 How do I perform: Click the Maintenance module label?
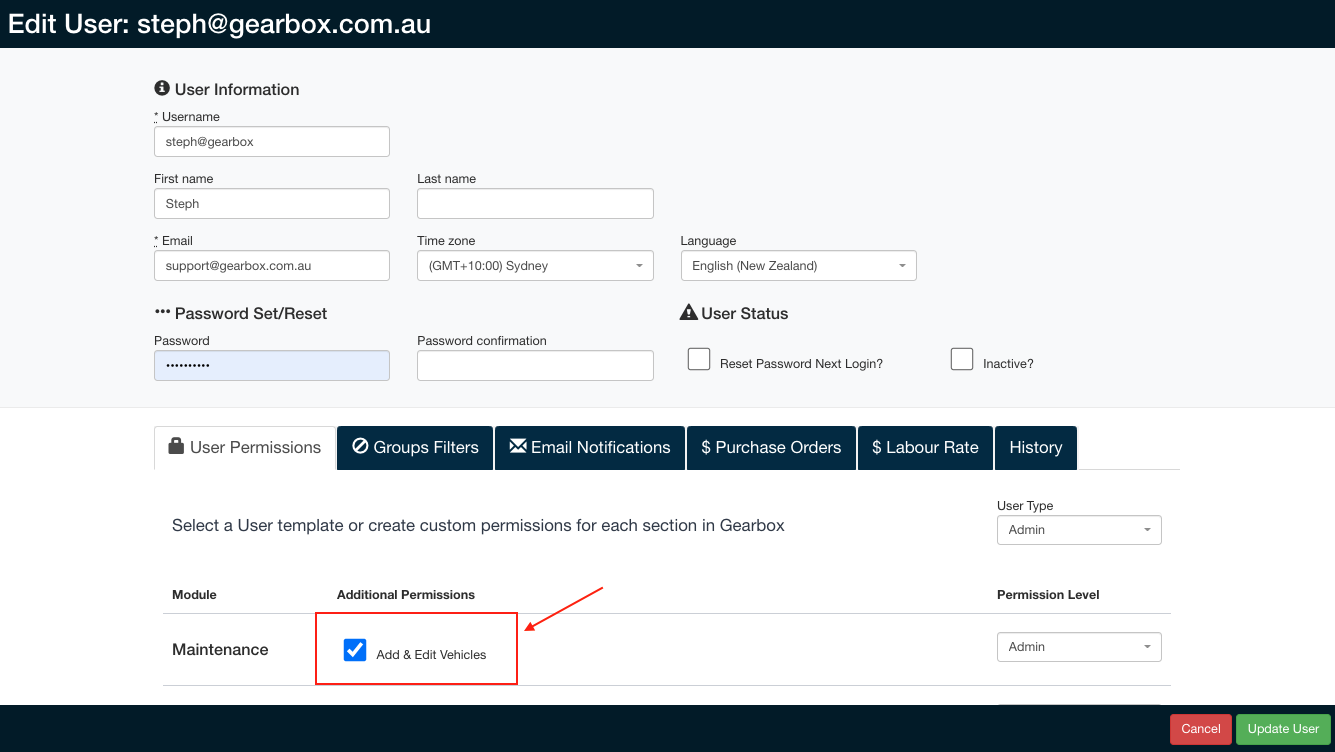point(220,650)
